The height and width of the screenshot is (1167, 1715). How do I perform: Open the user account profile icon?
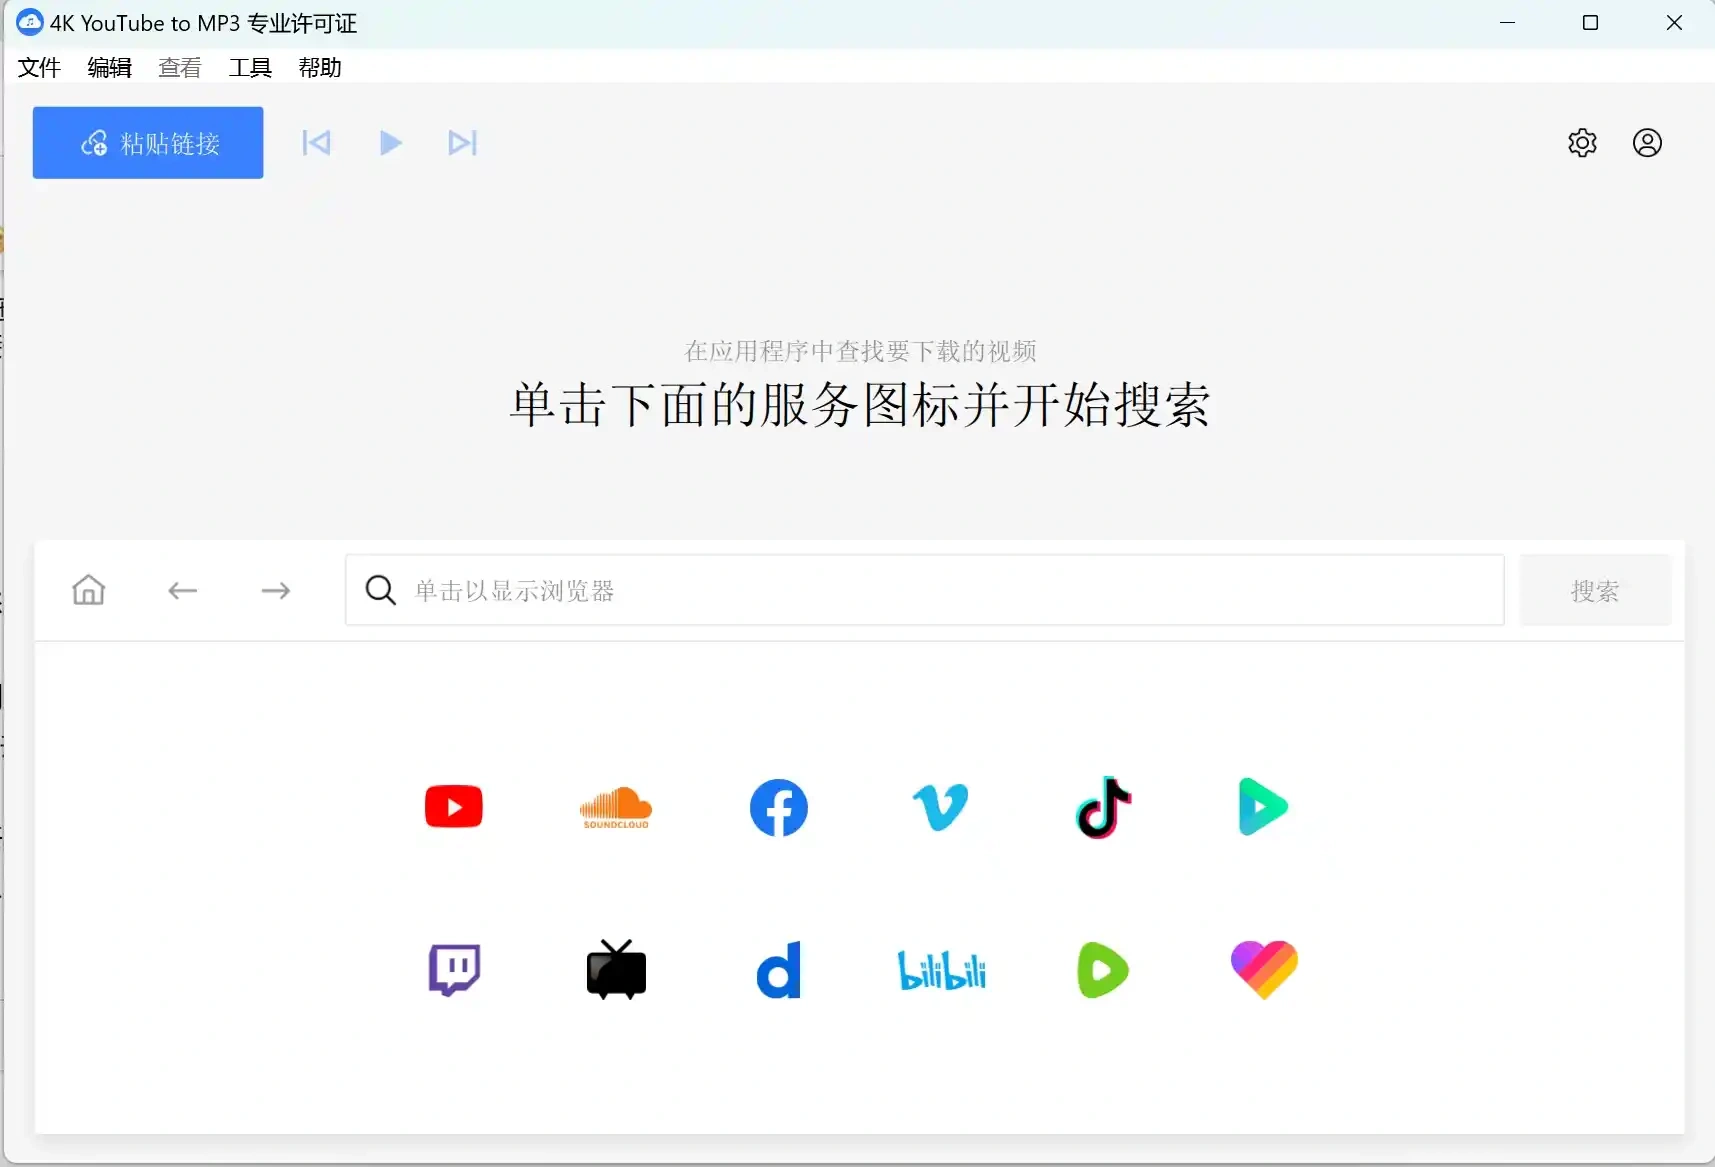point(1647,142)
